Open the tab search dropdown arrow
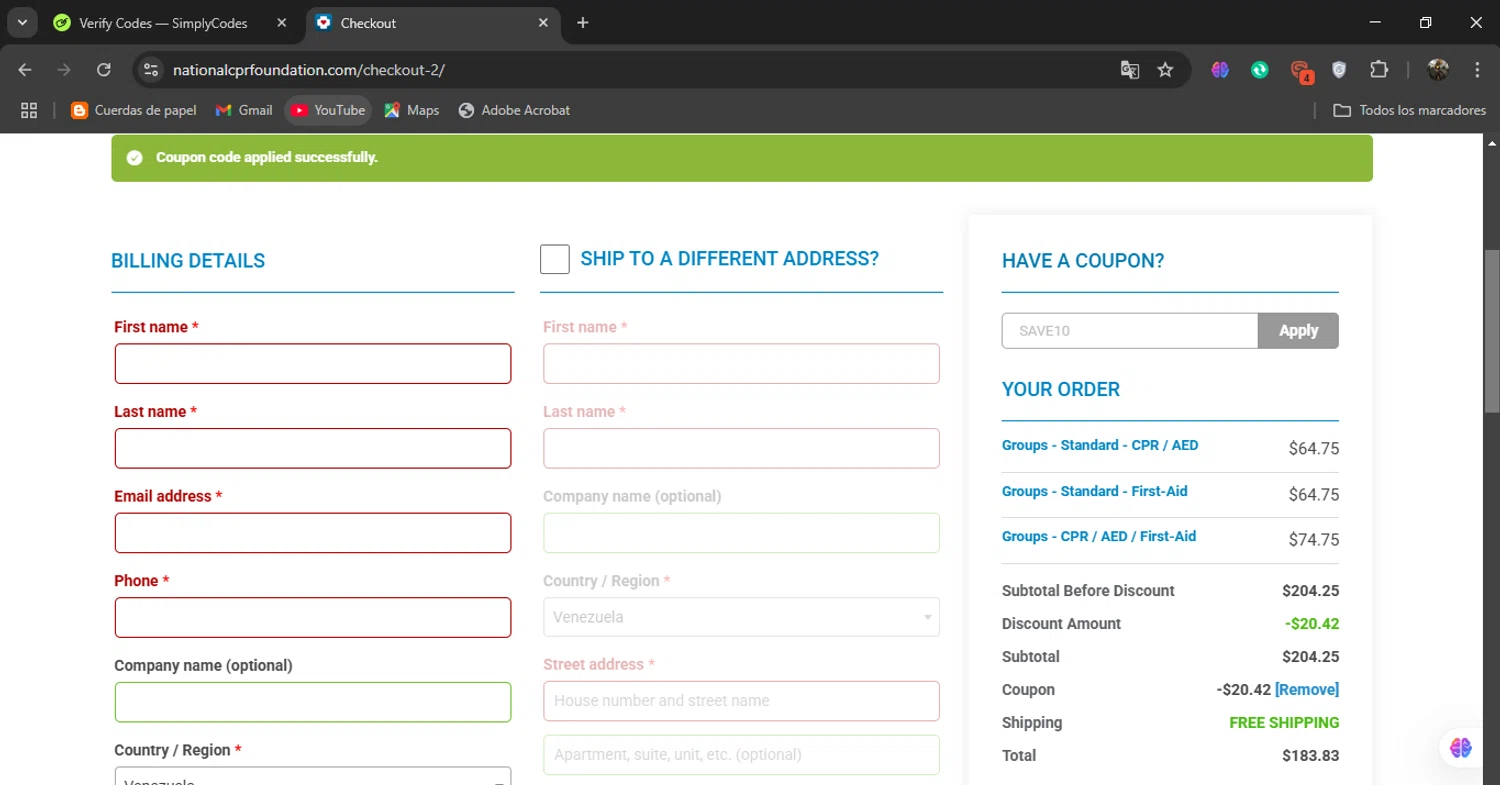1500x785 pixels. (x=22, y=23)
